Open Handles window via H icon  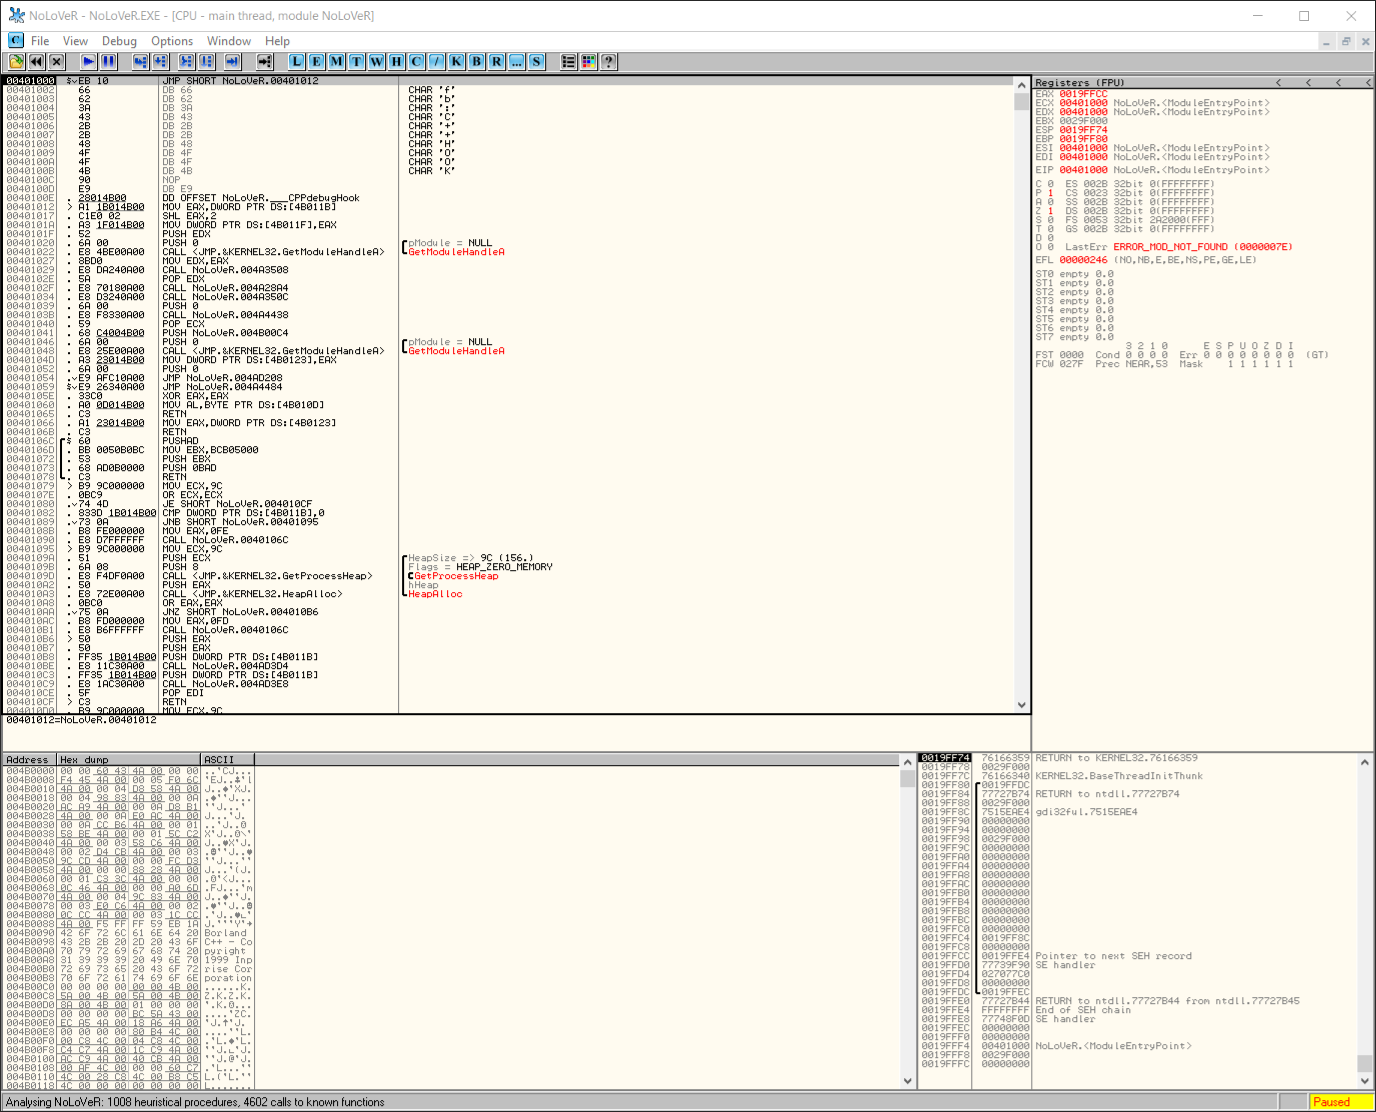pyautogui.click(x=397, y=61)
